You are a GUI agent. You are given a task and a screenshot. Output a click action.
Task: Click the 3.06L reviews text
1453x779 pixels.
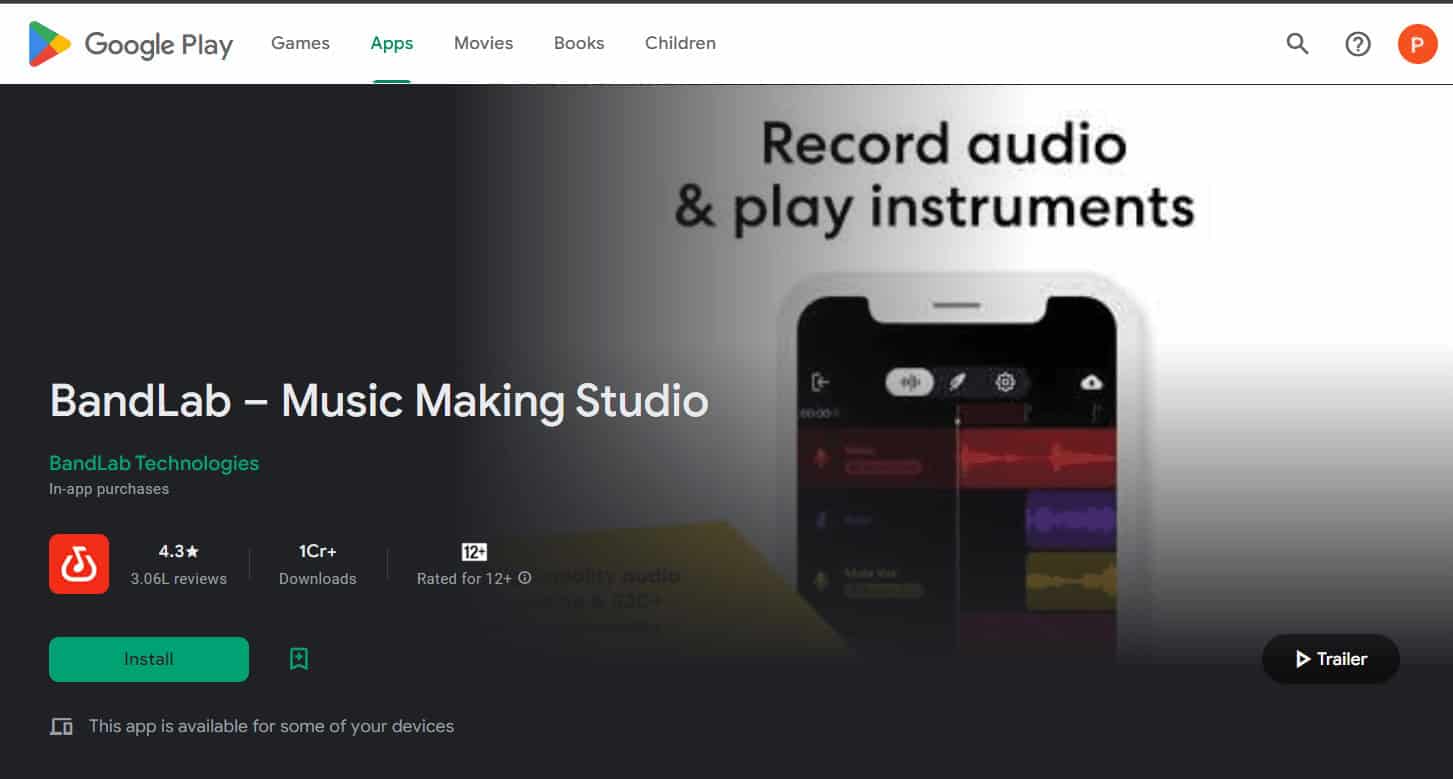[x=179, y=579]
